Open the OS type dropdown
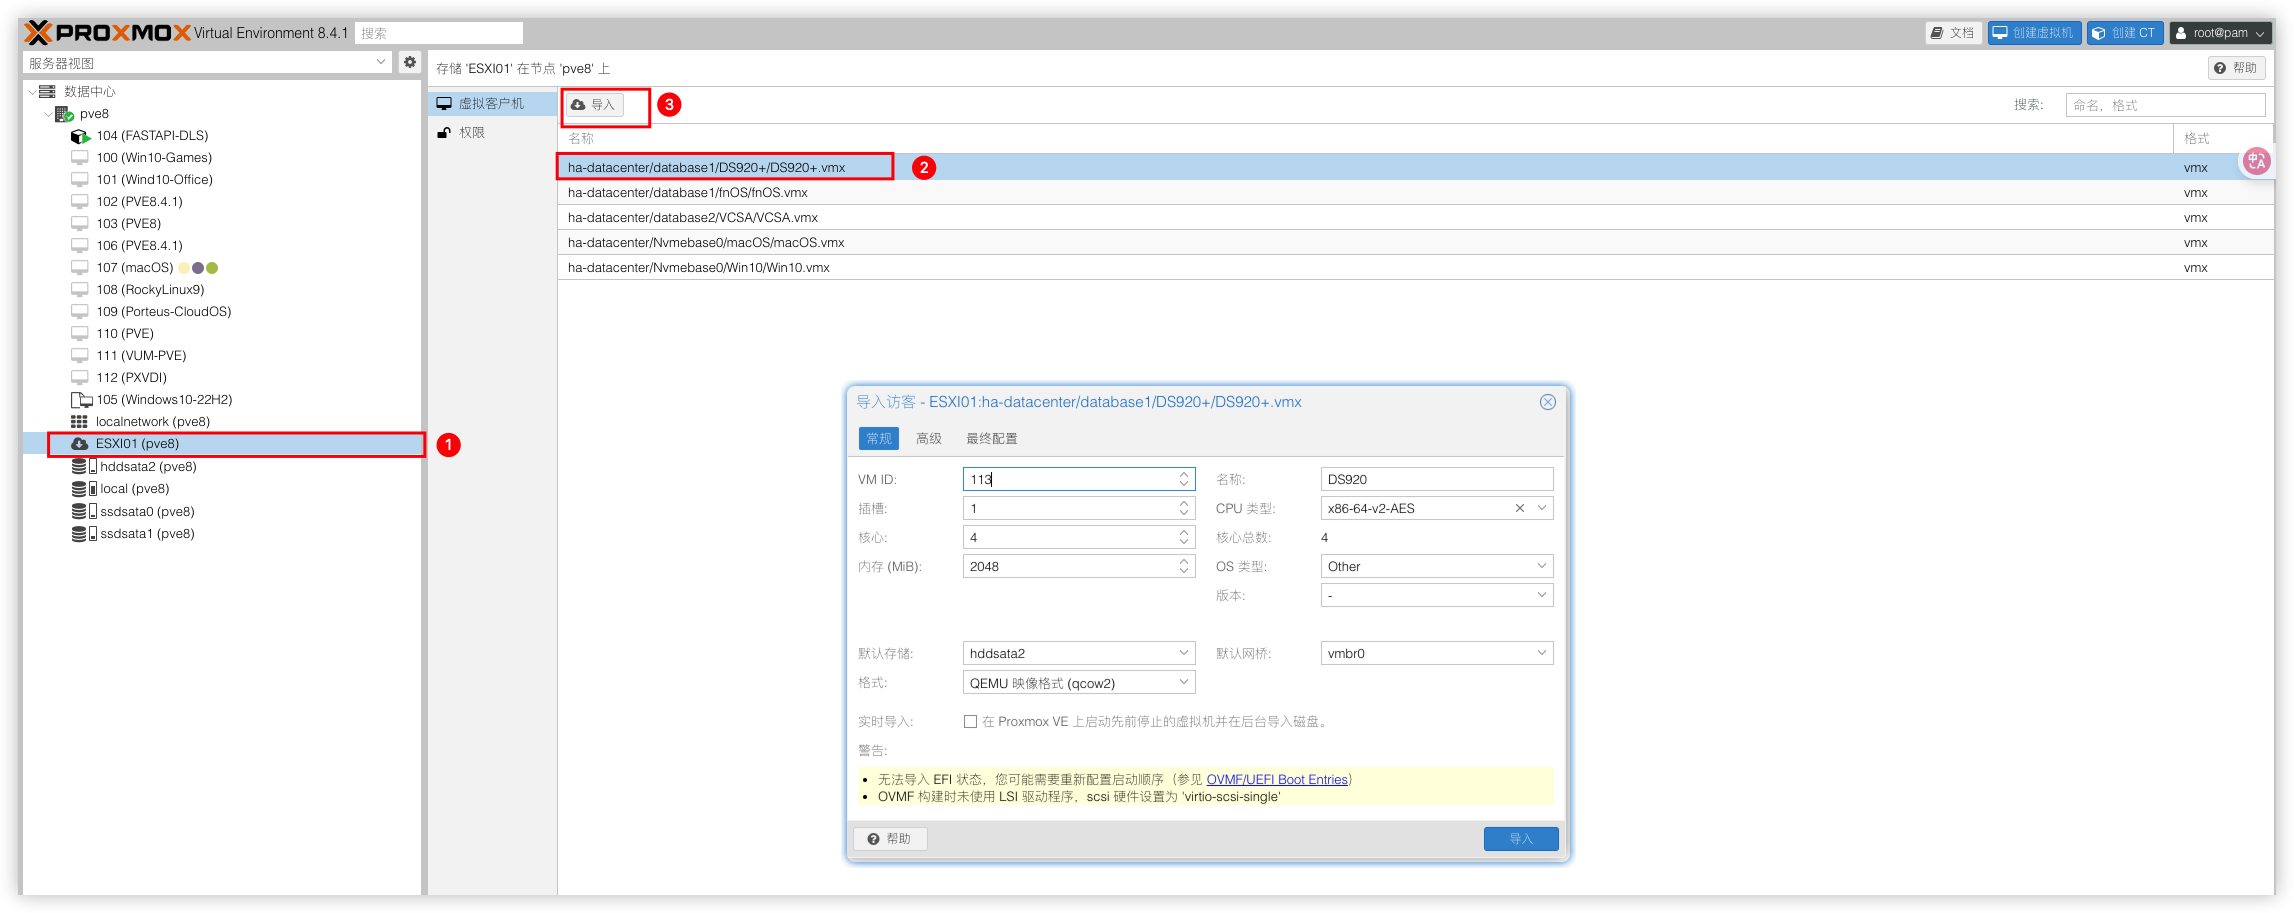This screenshot has height=913, width=2294. pos(1542,566)
